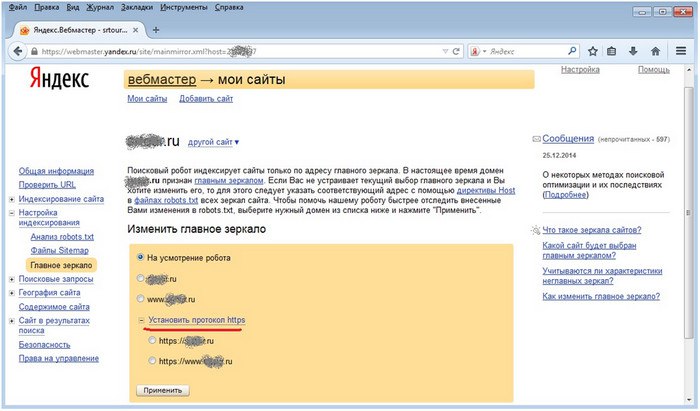Viewport: 700px width, 411px height.
Task: Open the bookmarks list icon
Action: 612,51
